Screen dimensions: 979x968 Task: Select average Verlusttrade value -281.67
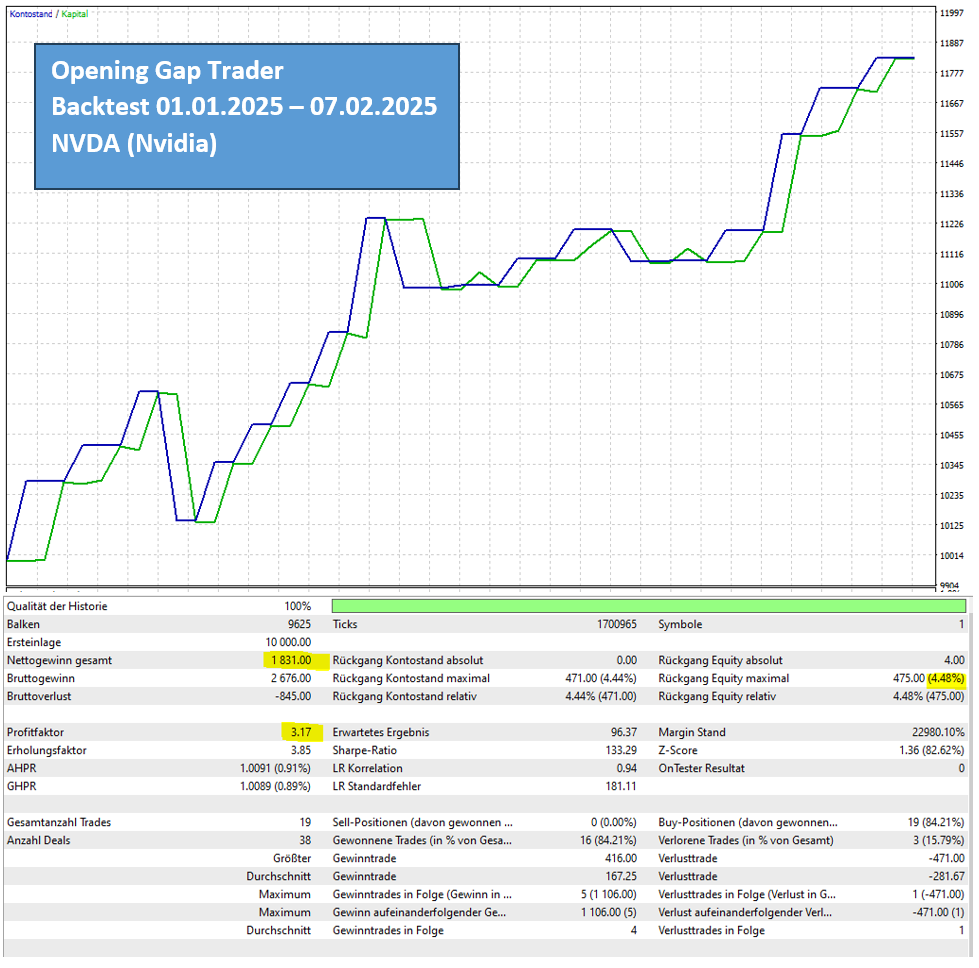tap(947, 877)
